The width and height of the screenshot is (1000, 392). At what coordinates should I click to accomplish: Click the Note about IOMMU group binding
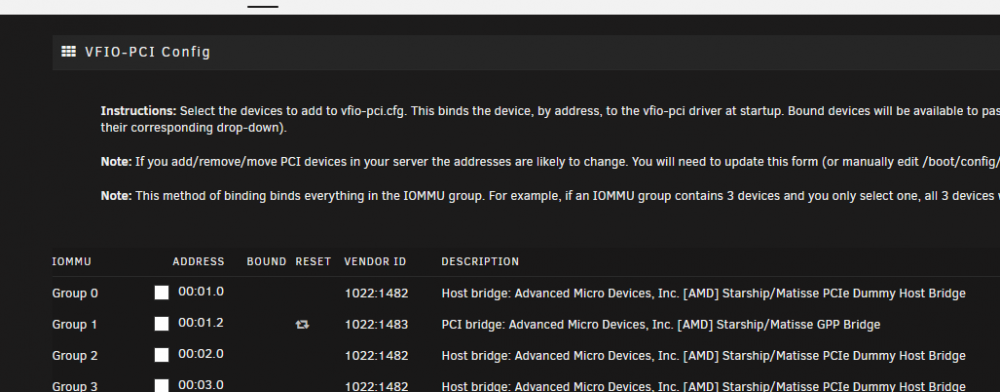[550, 196]
